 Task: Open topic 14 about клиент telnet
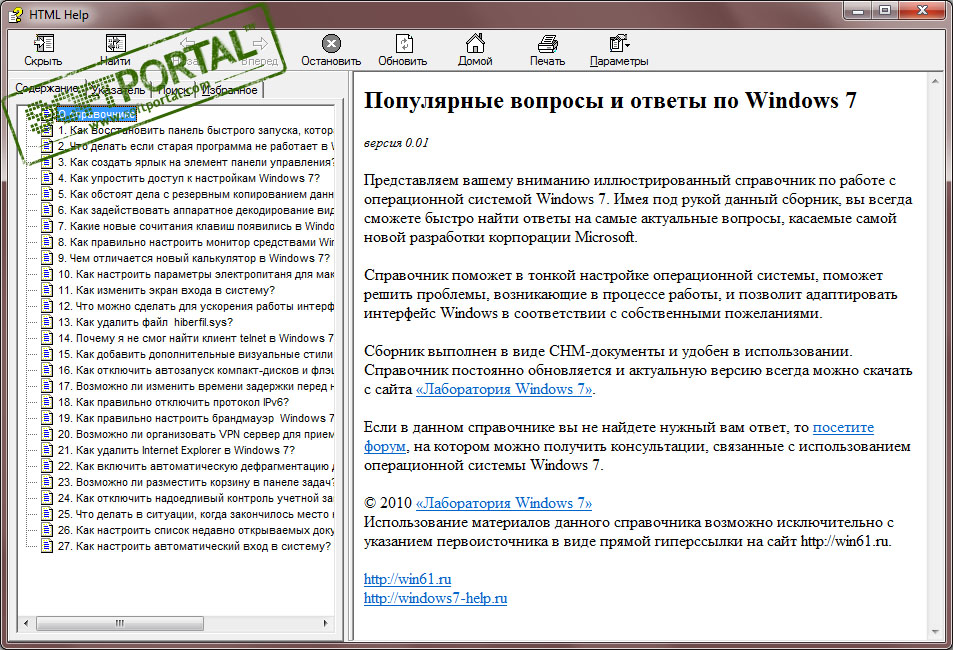click(x=196, y=338)
